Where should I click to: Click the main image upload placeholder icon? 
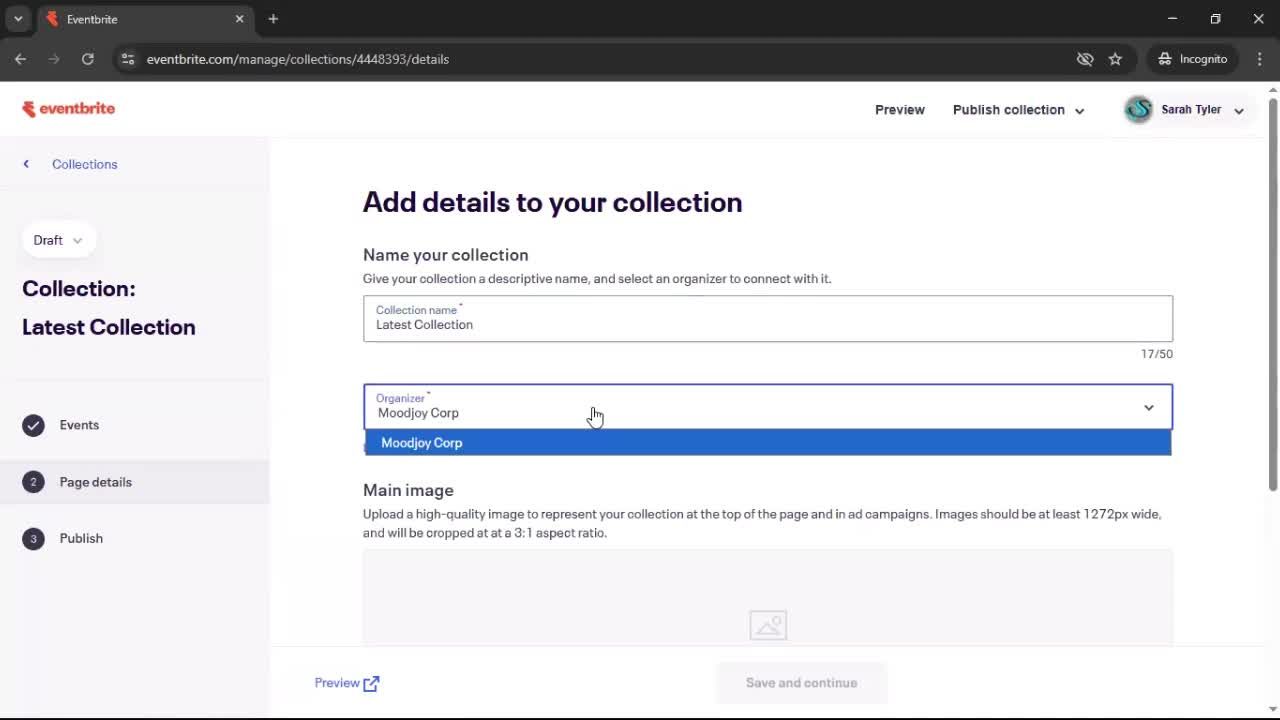point(768,626)
